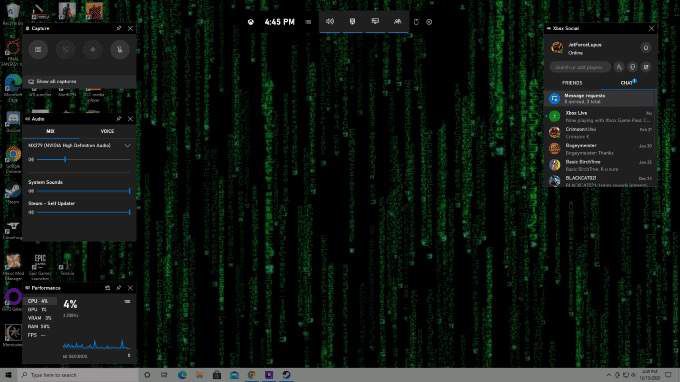Screen dimensions: 680x382
Task: Open Steam from the taskbar
Action: coord(286,375)
